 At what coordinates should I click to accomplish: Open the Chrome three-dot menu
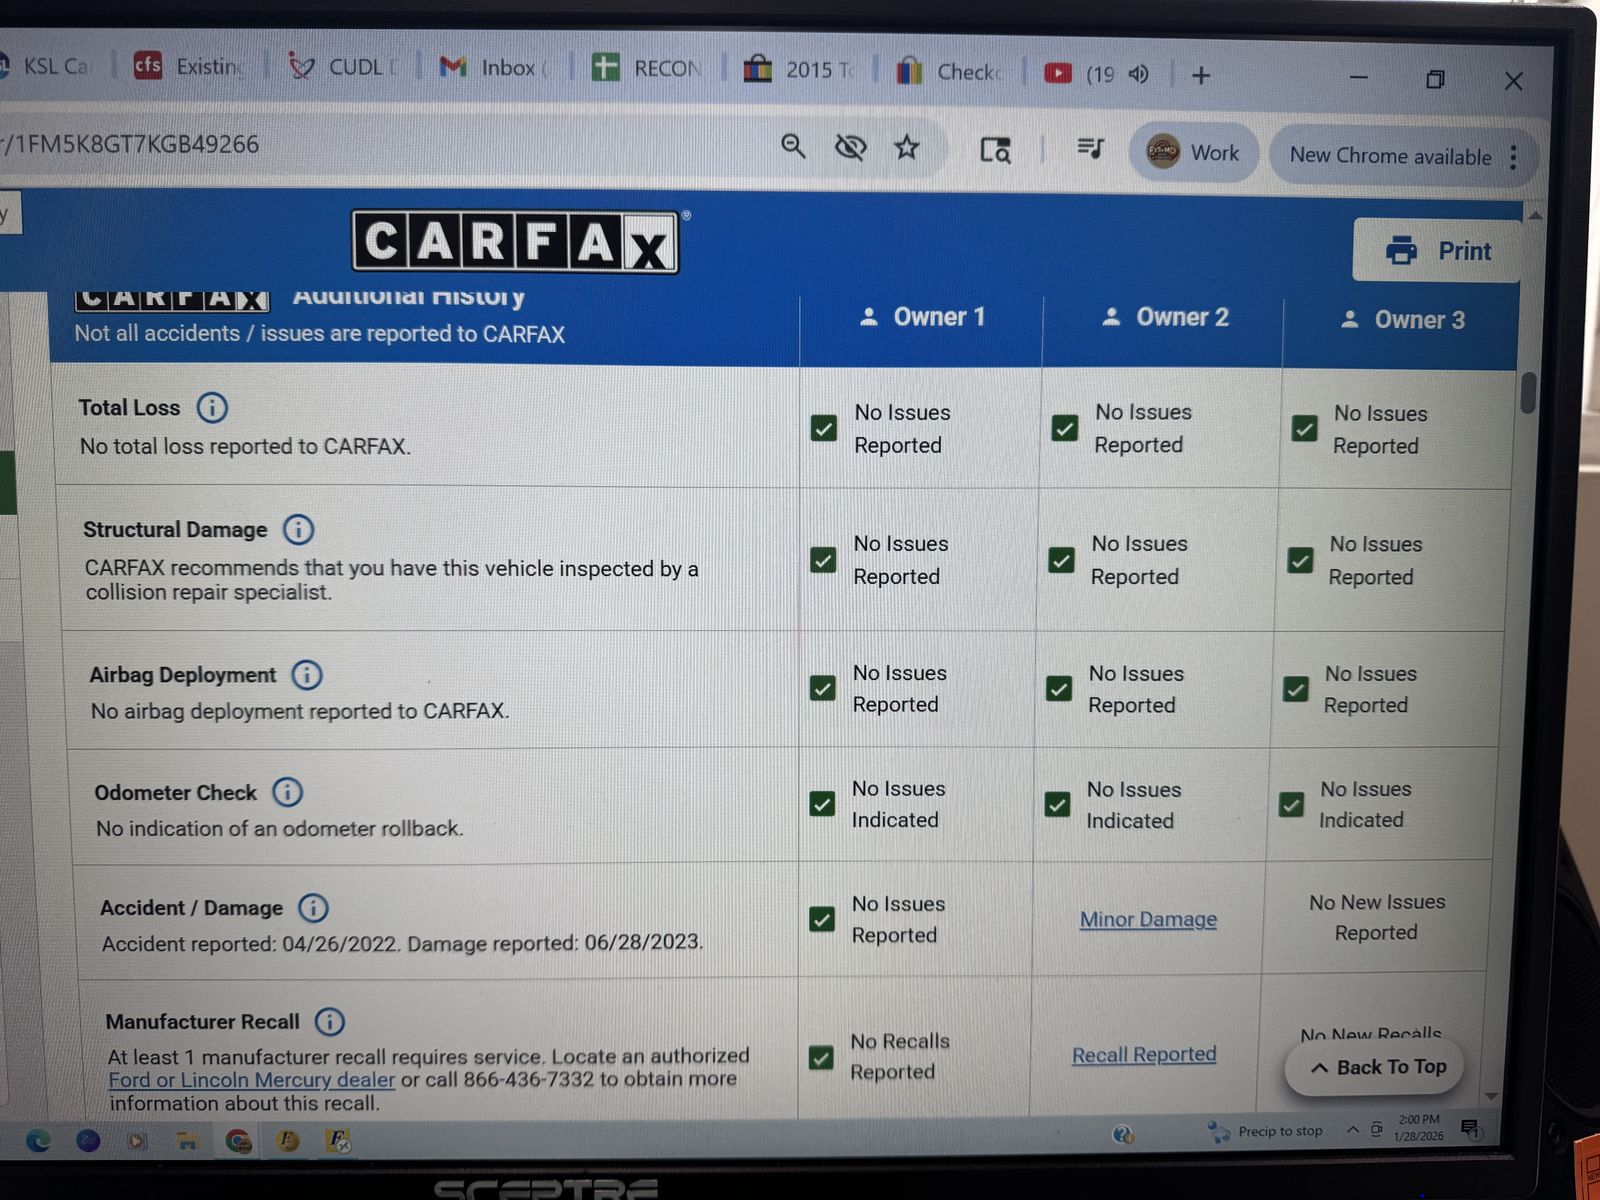(x=1513, y=157)
